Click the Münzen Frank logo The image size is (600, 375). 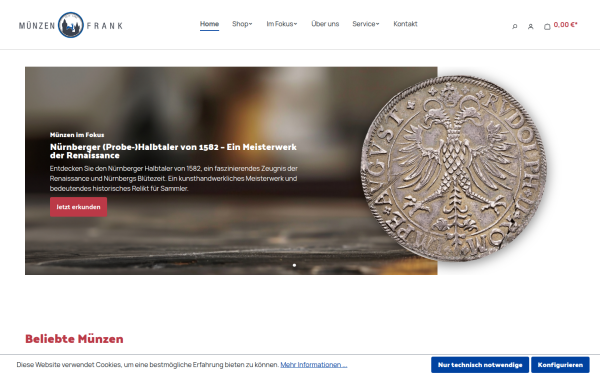pyautogui.click(x=71, y=25)
